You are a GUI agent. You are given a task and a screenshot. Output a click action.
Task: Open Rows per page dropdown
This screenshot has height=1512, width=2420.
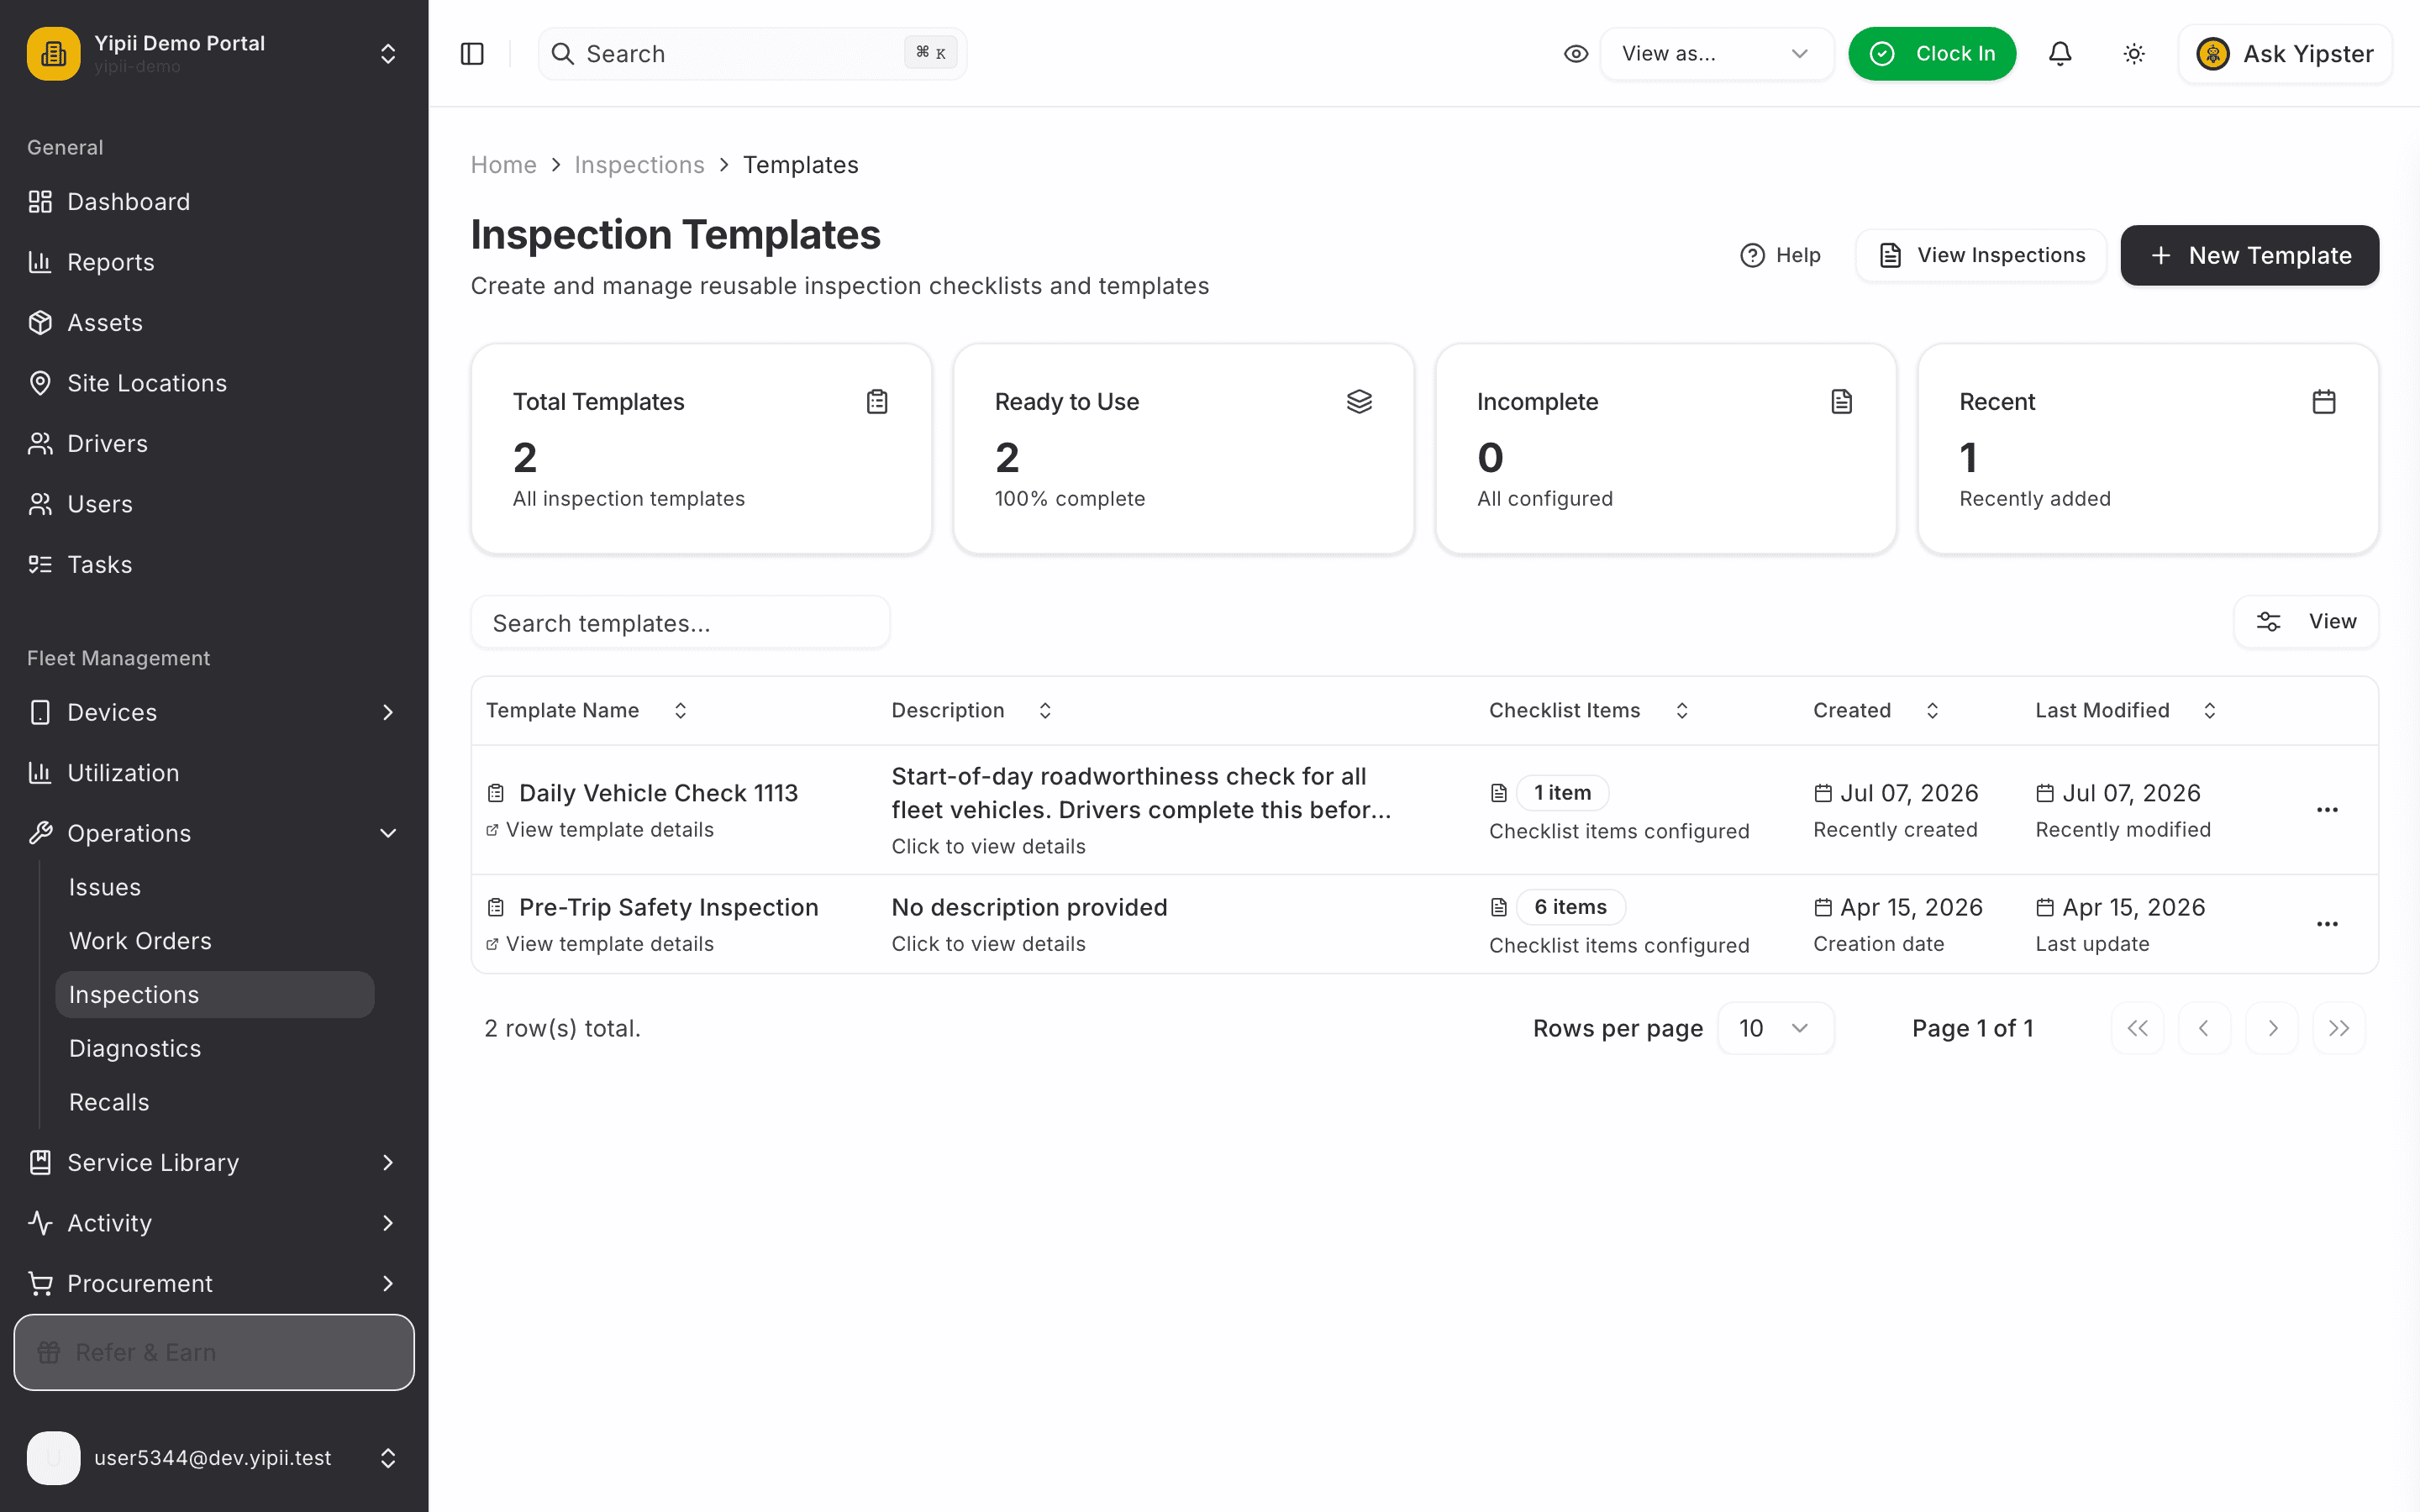click(x=1775, y=1028)
